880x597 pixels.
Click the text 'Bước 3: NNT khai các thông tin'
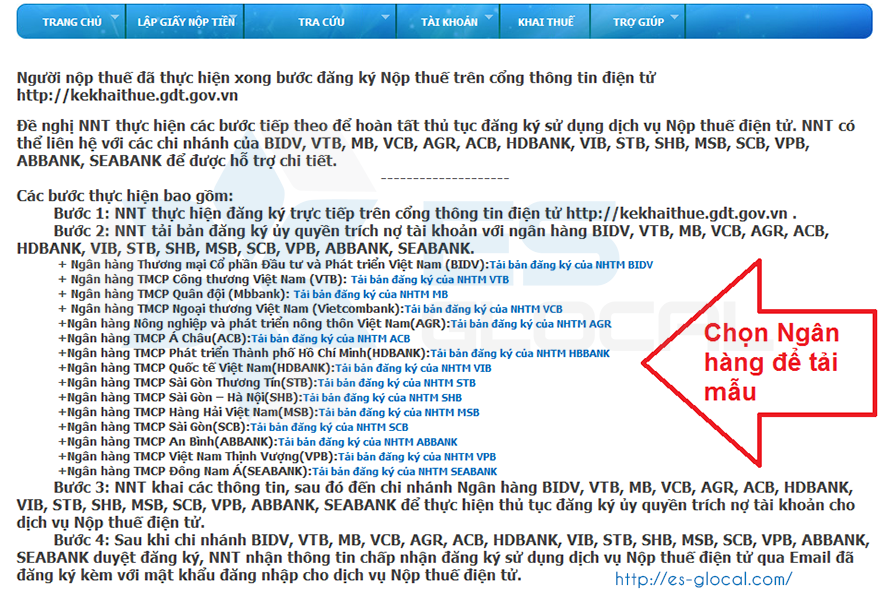436,505
